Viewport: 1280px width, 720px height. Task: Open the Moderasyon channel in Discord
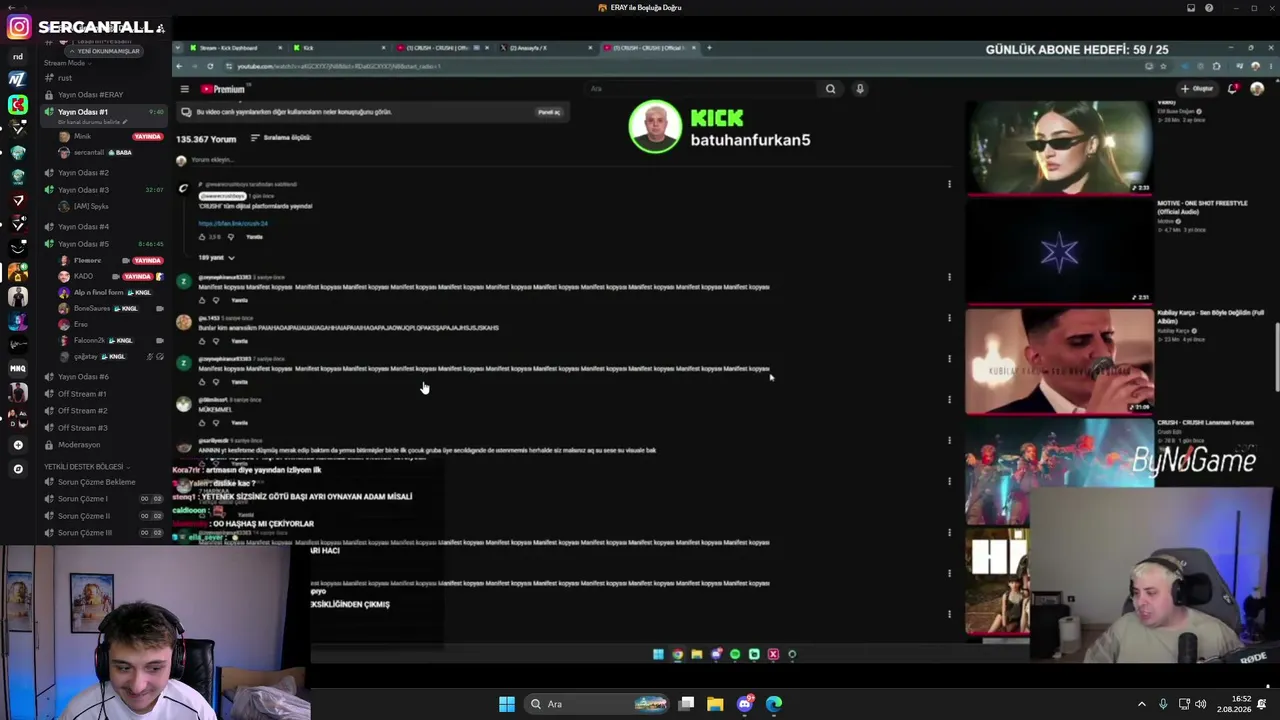point(79,445)
